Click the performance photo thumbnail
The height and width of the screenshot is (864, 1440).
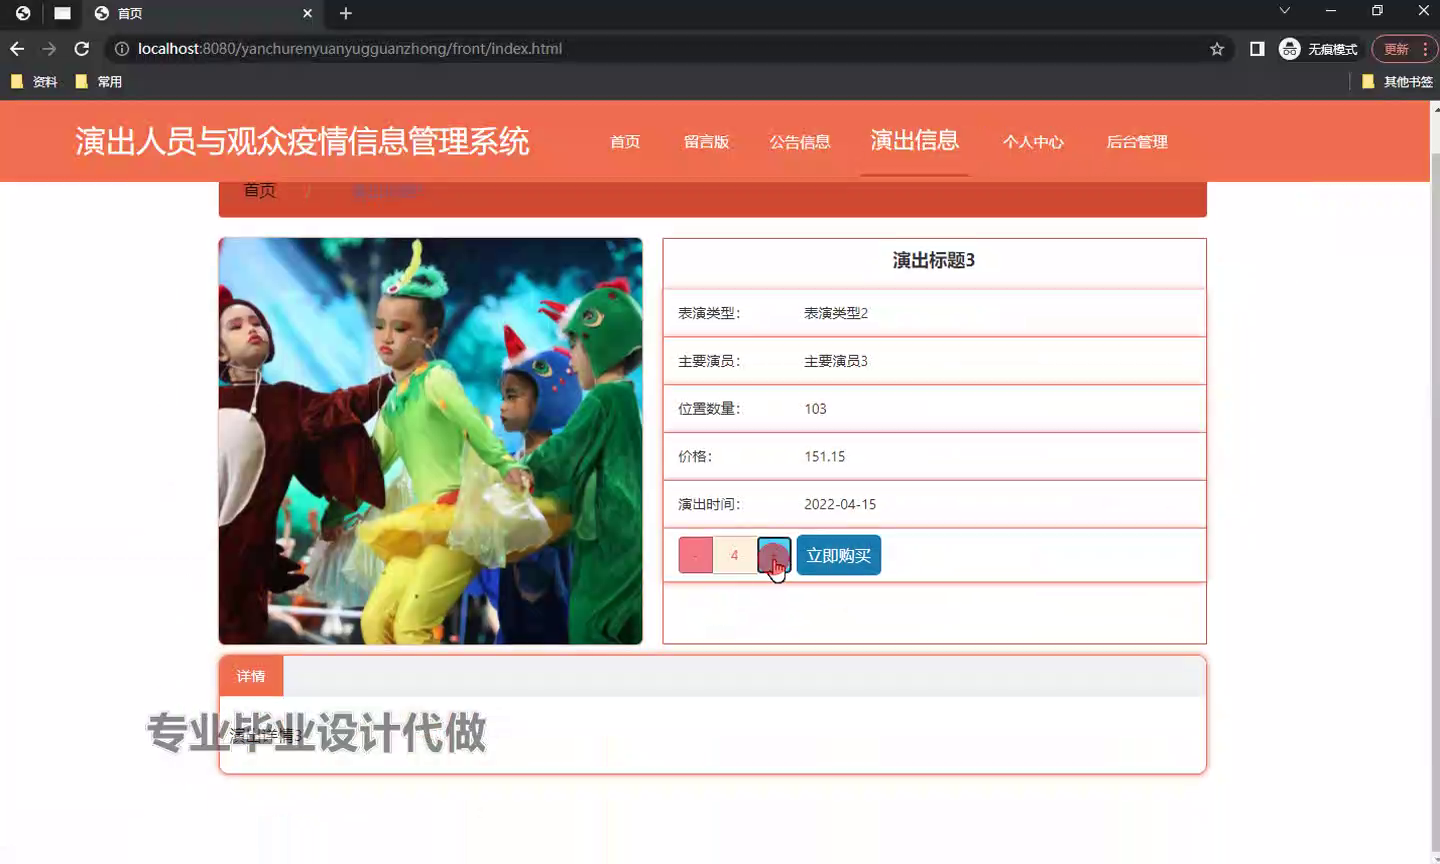pos(430,441)
